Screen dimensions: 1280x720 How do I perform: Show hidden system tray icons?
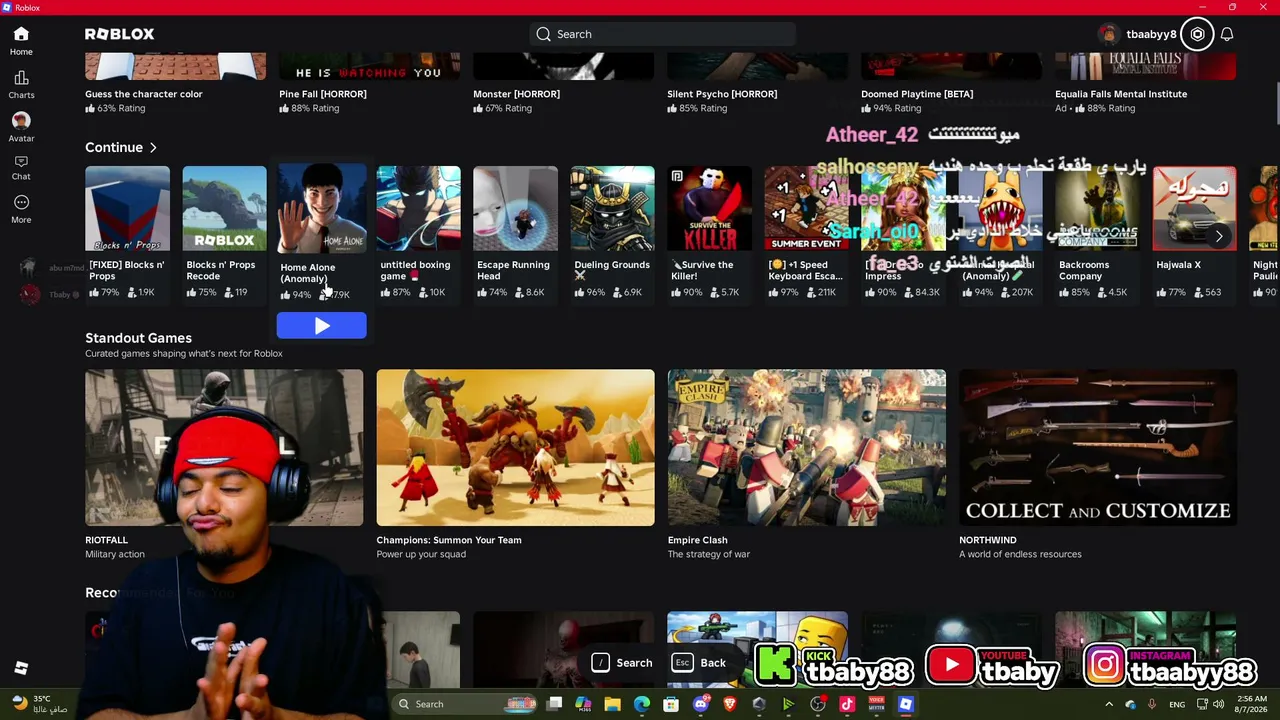click(x=1109, y=704)
